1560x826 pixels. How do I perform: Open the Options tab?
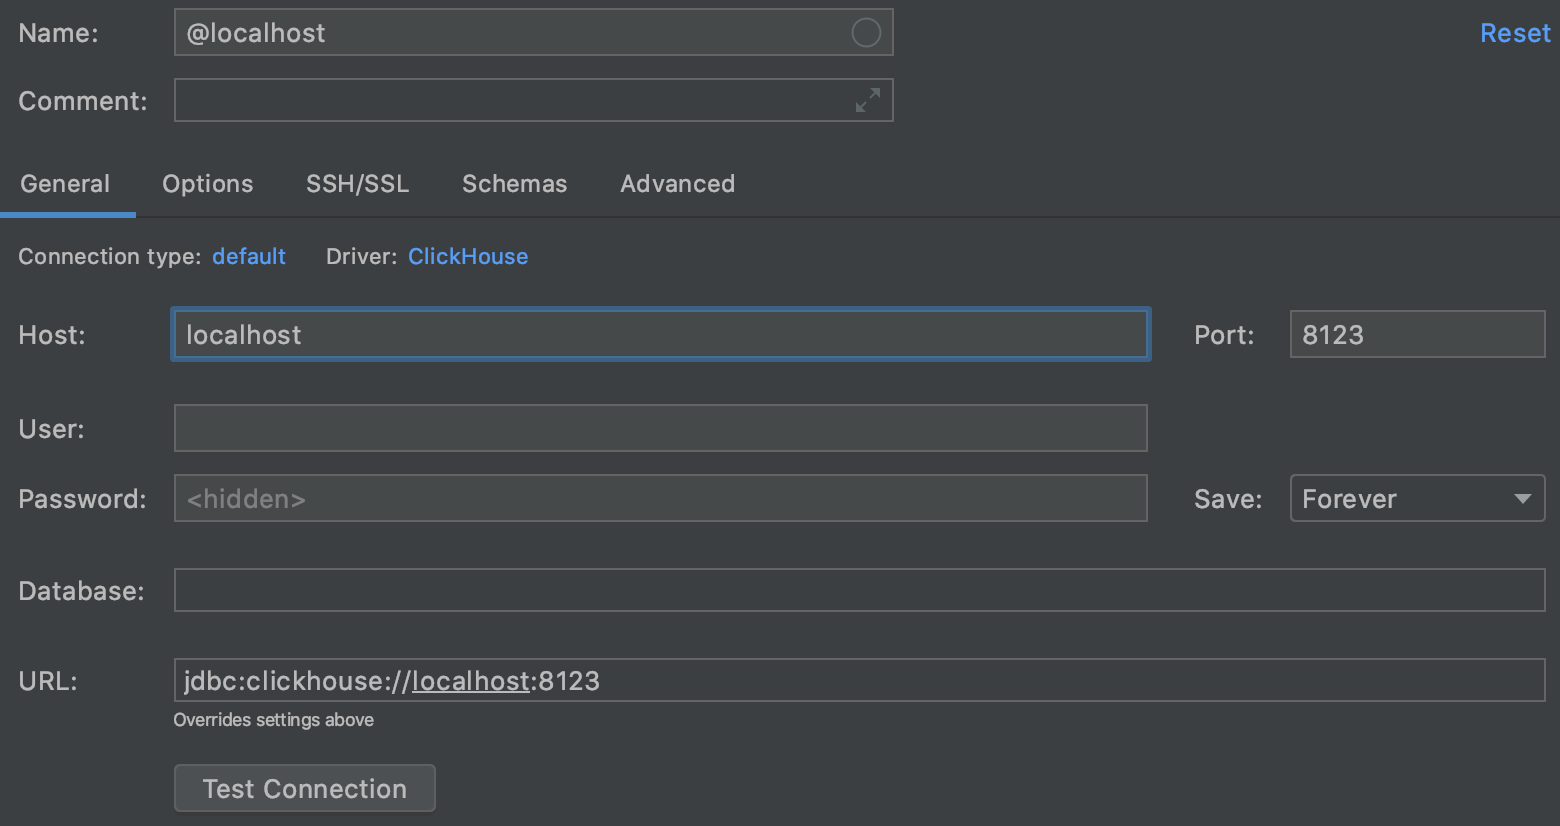tap(208, 184)
